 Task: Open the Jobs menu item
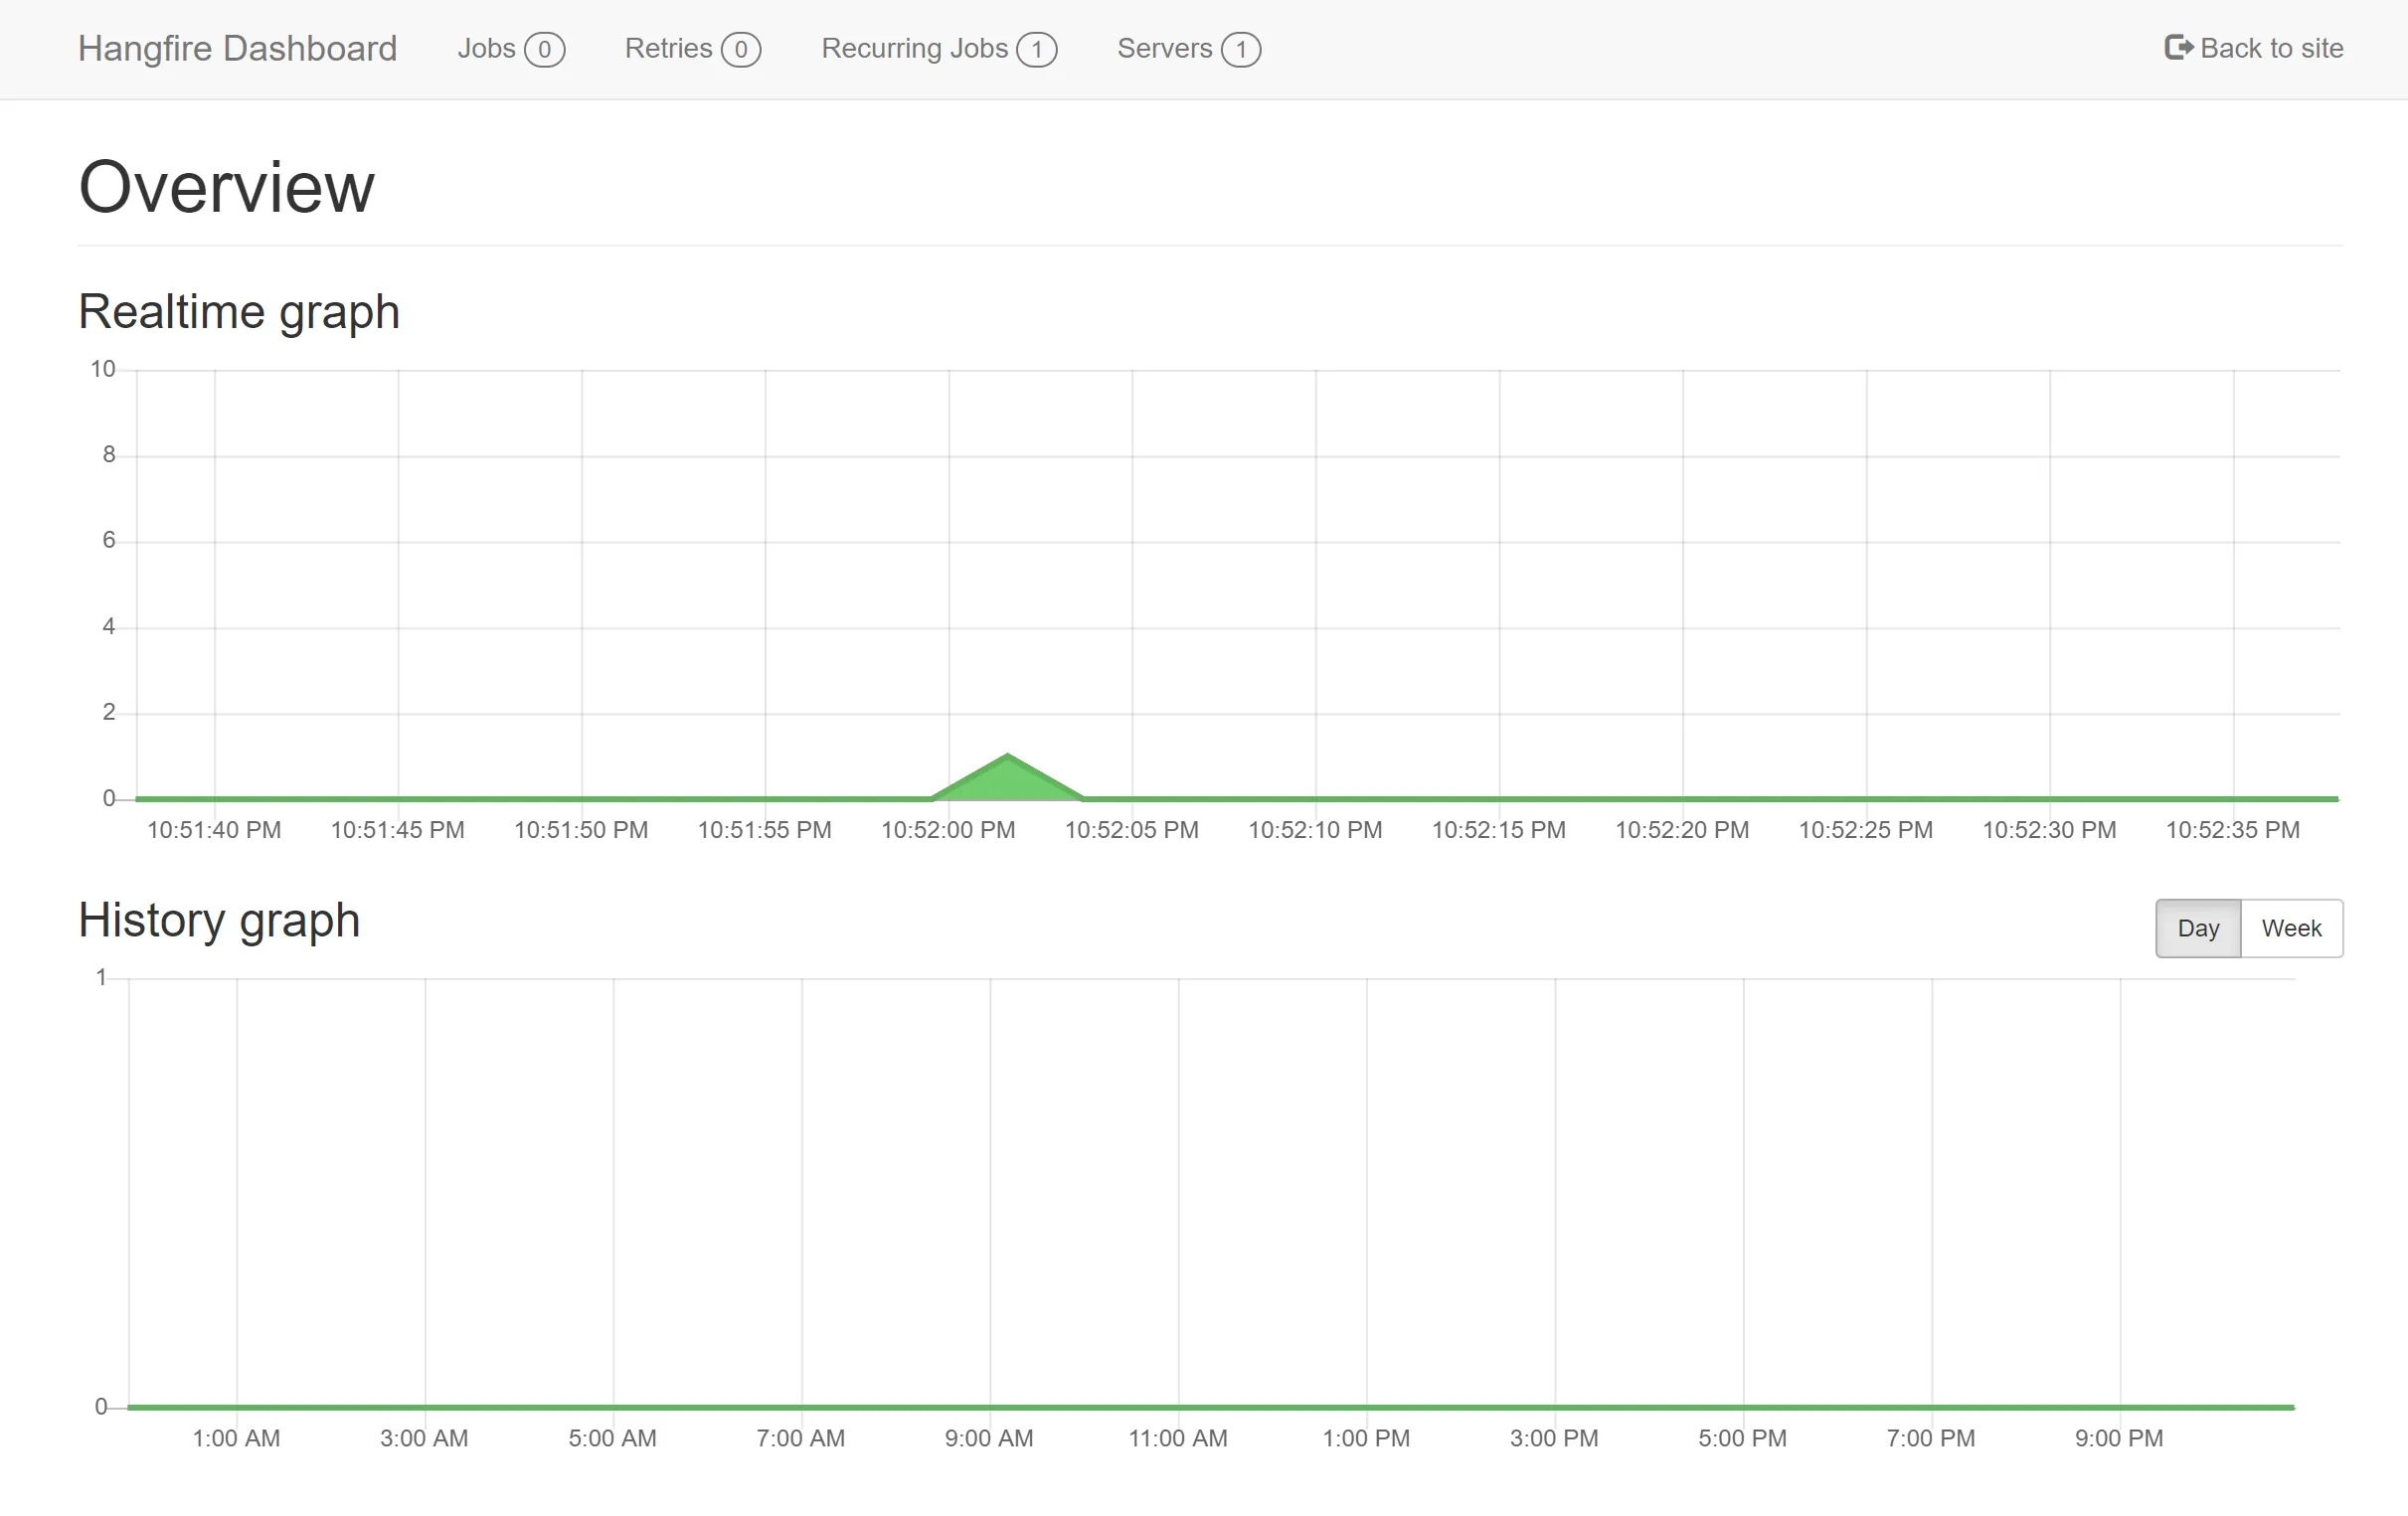pos(511,48)
